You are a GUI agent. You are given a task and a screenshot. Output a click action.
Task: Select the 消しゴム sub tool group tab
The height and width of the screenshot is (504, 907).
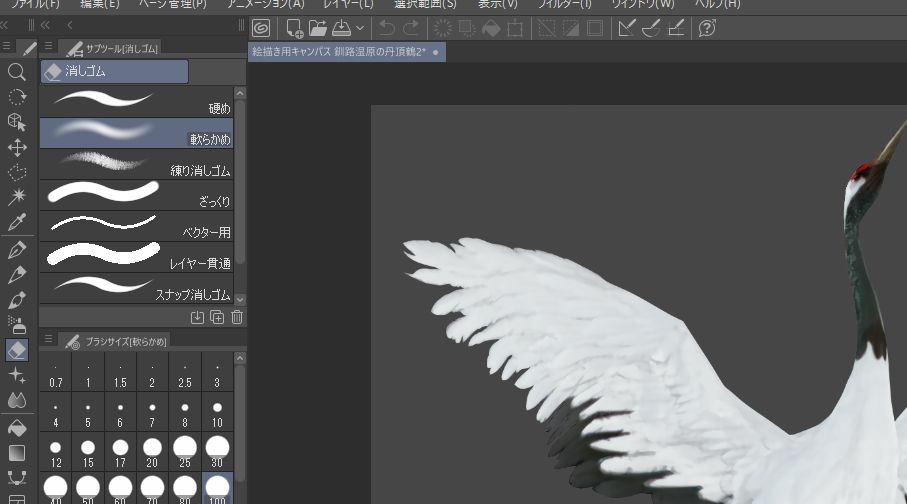coord(115,71)
